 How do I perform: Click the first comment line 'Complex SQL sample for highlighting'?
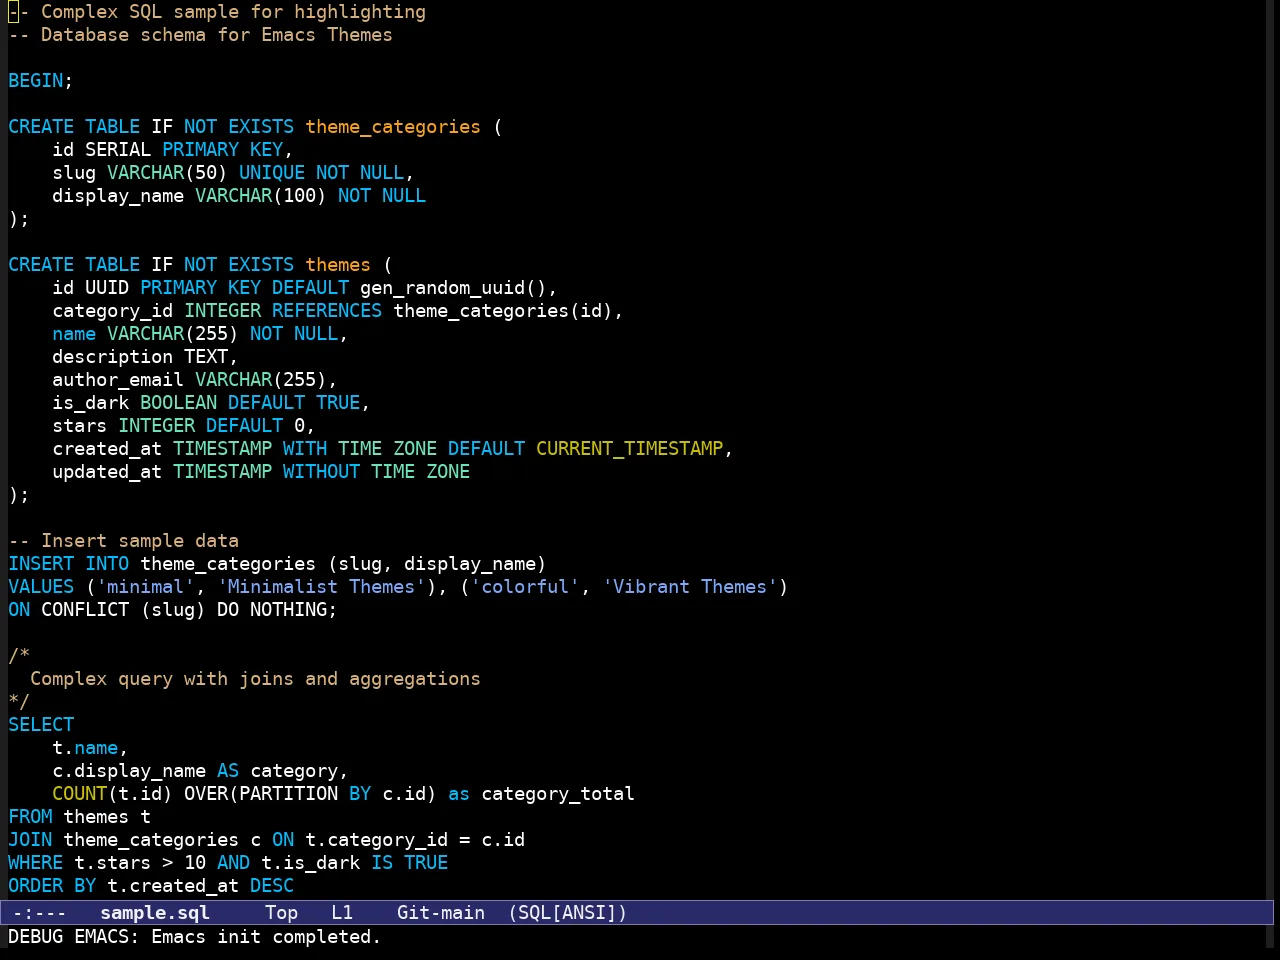[217, 12]
